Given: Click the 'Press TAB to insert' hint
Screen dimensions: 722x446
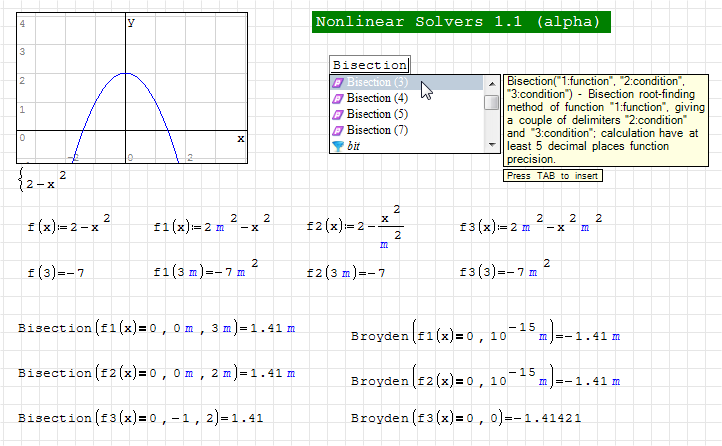Looking at the screenshot, I should pyautogui.click(x=553, y=176).
